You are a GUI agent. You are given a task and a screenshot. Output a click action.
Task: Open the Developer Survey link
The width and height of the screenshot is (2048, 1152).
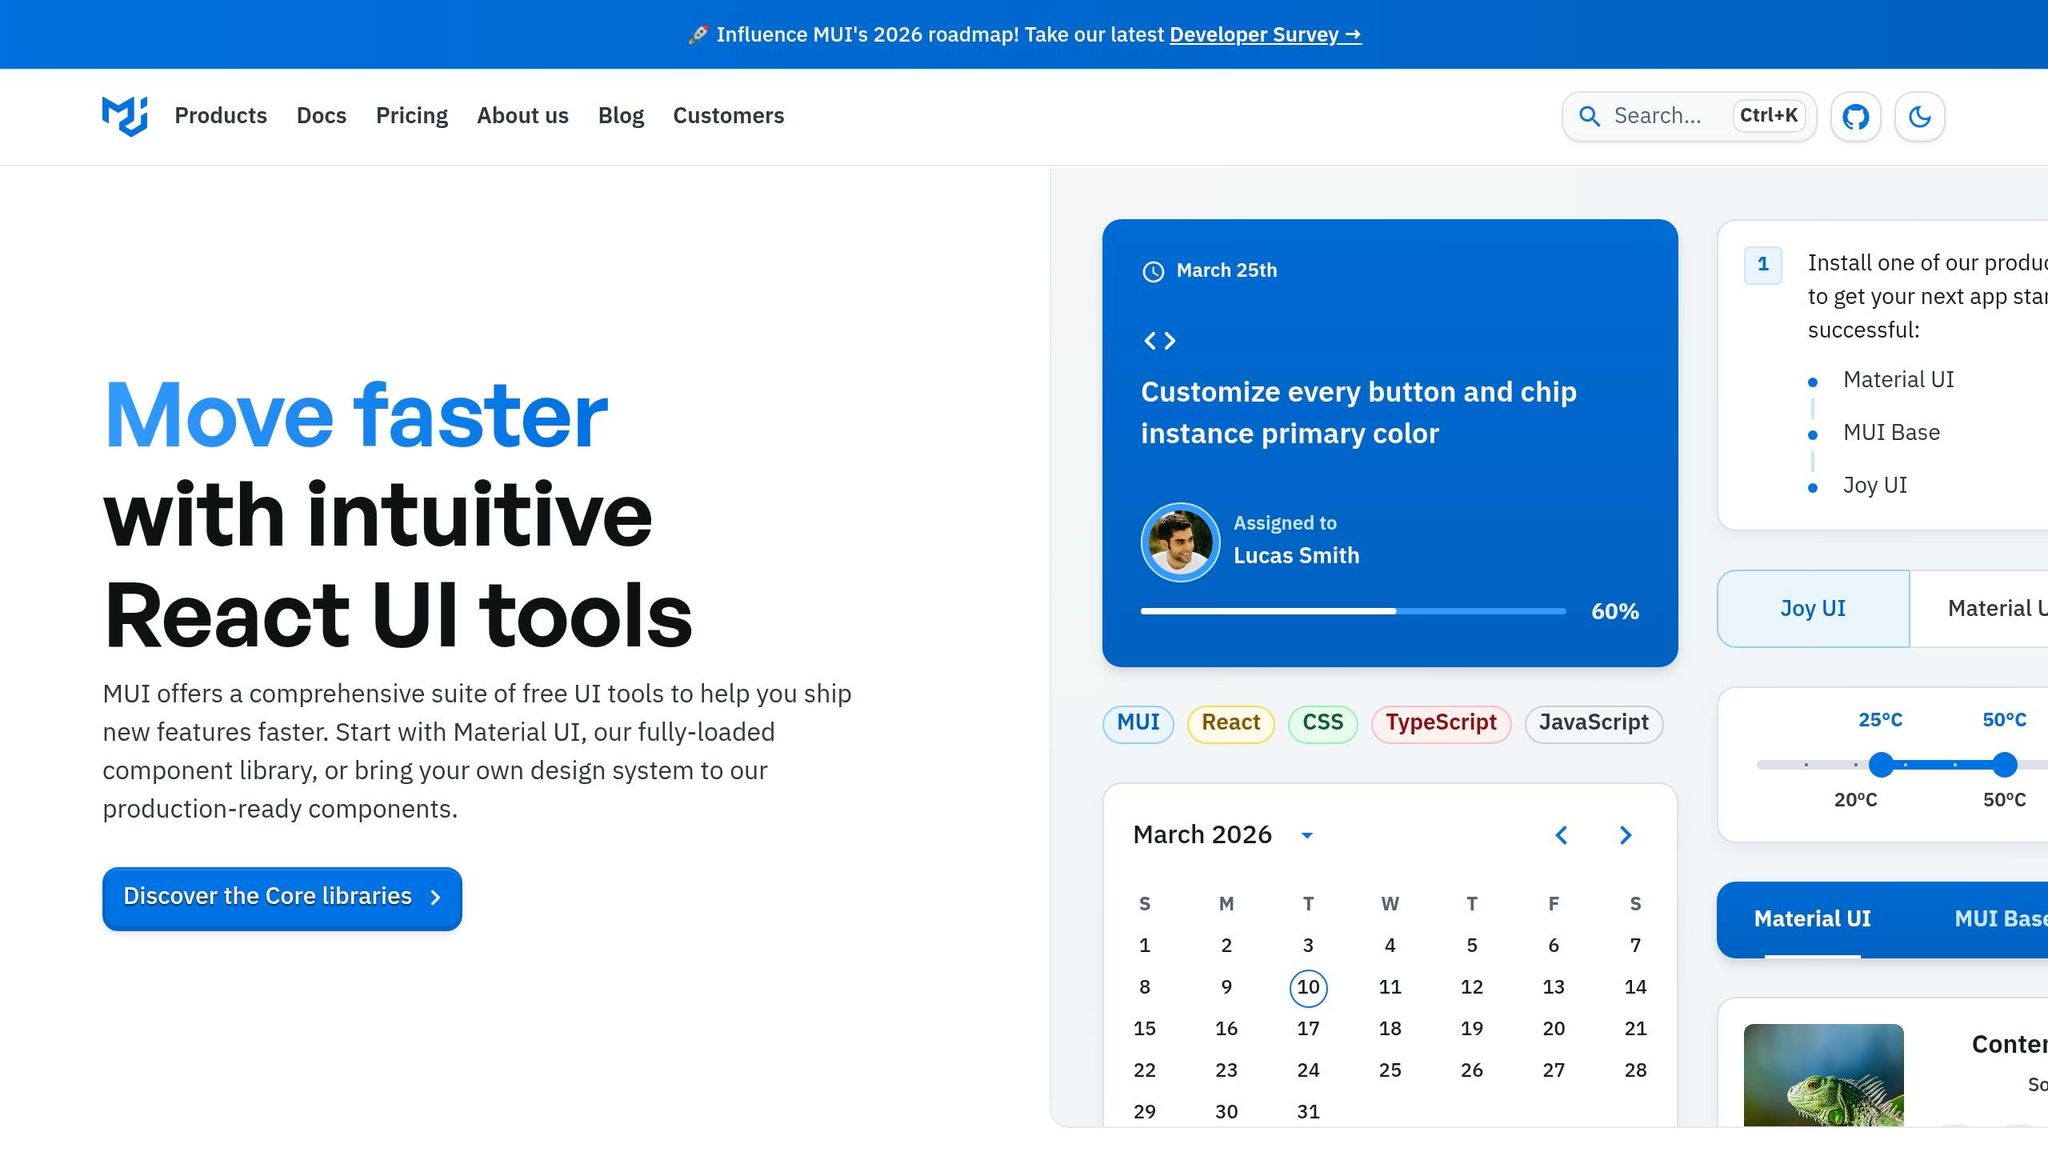click(x=1264, y=35)
